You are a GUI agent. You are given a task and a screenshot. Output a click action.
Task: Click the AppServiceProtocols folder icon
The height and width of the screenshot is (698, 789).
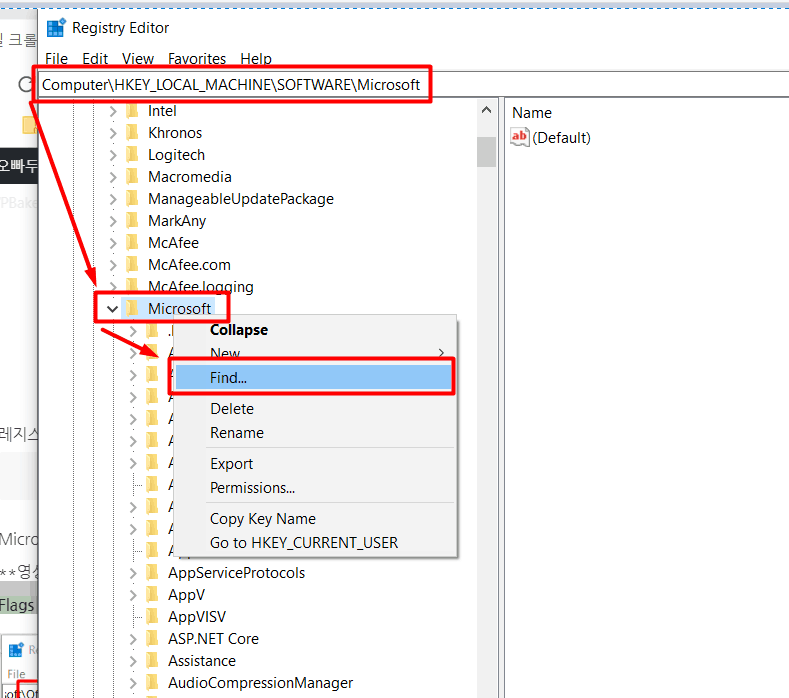point(152,573)
